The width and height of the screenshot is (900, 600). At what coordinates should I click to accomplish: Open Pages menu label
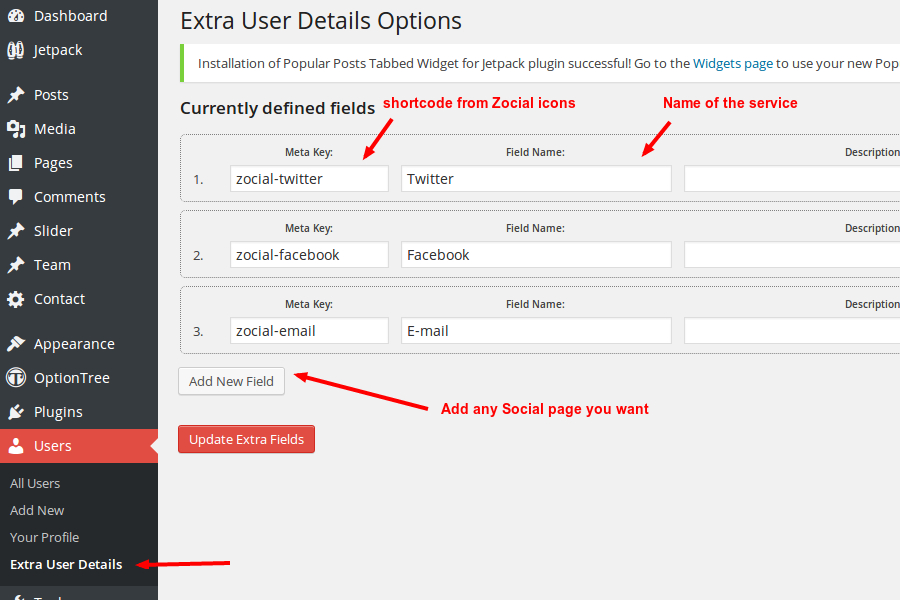(53, 163)
